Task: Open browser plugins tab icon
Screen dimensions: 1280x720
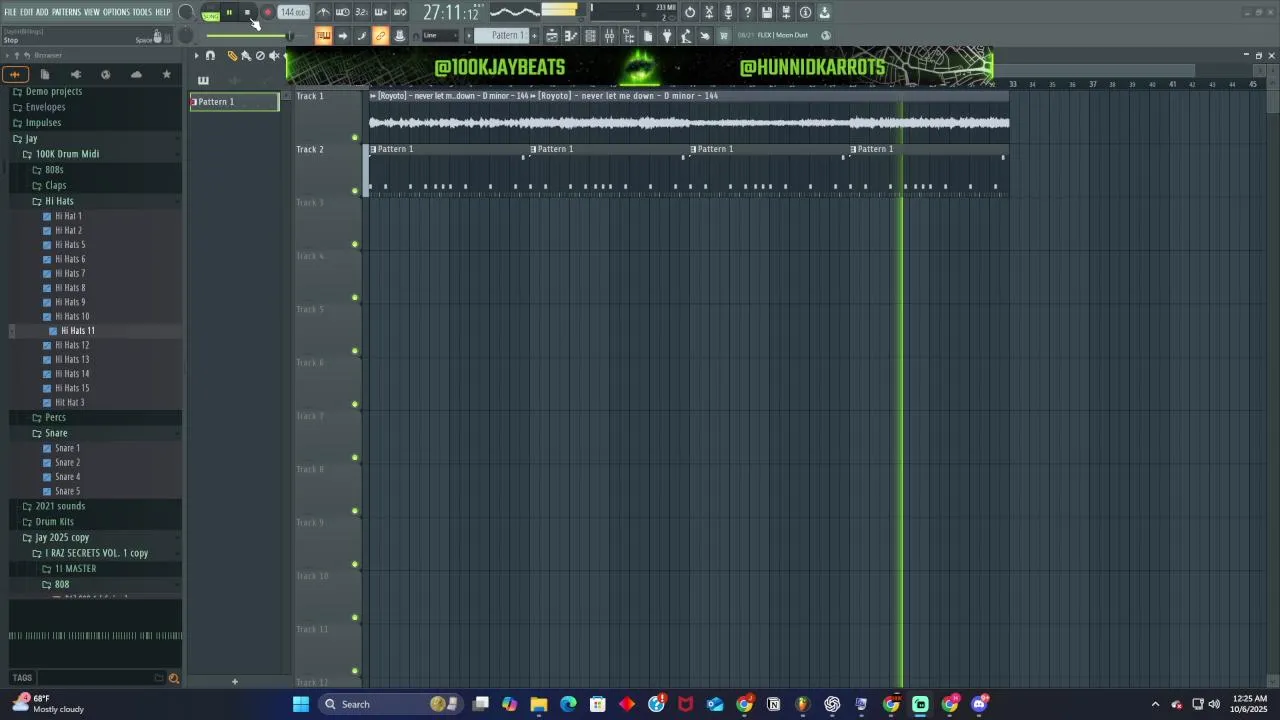Action: point(75,74)
